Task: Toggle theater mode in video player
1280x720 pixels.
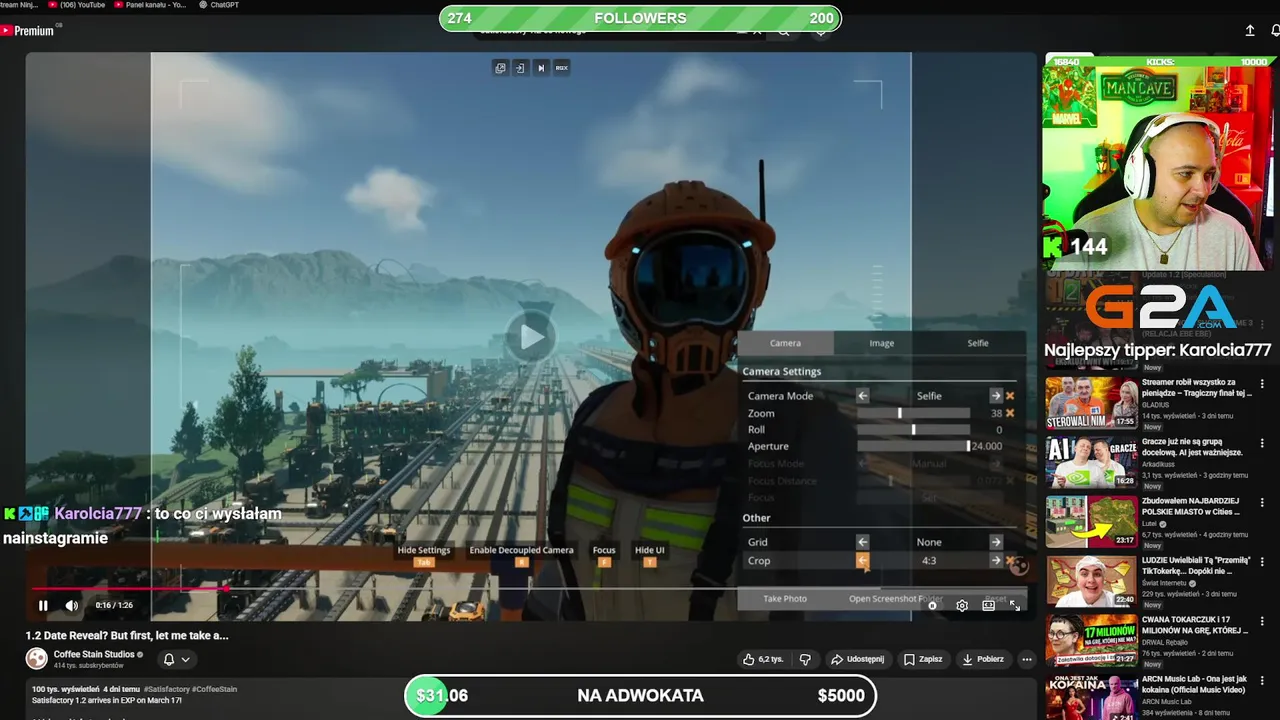Action: [988, 605]
